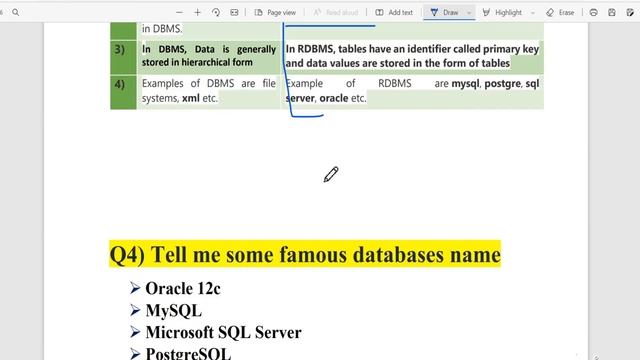
Task: Click the 'Examples of DBMS are file systems' cell
Action: click(x=209, y=91)
